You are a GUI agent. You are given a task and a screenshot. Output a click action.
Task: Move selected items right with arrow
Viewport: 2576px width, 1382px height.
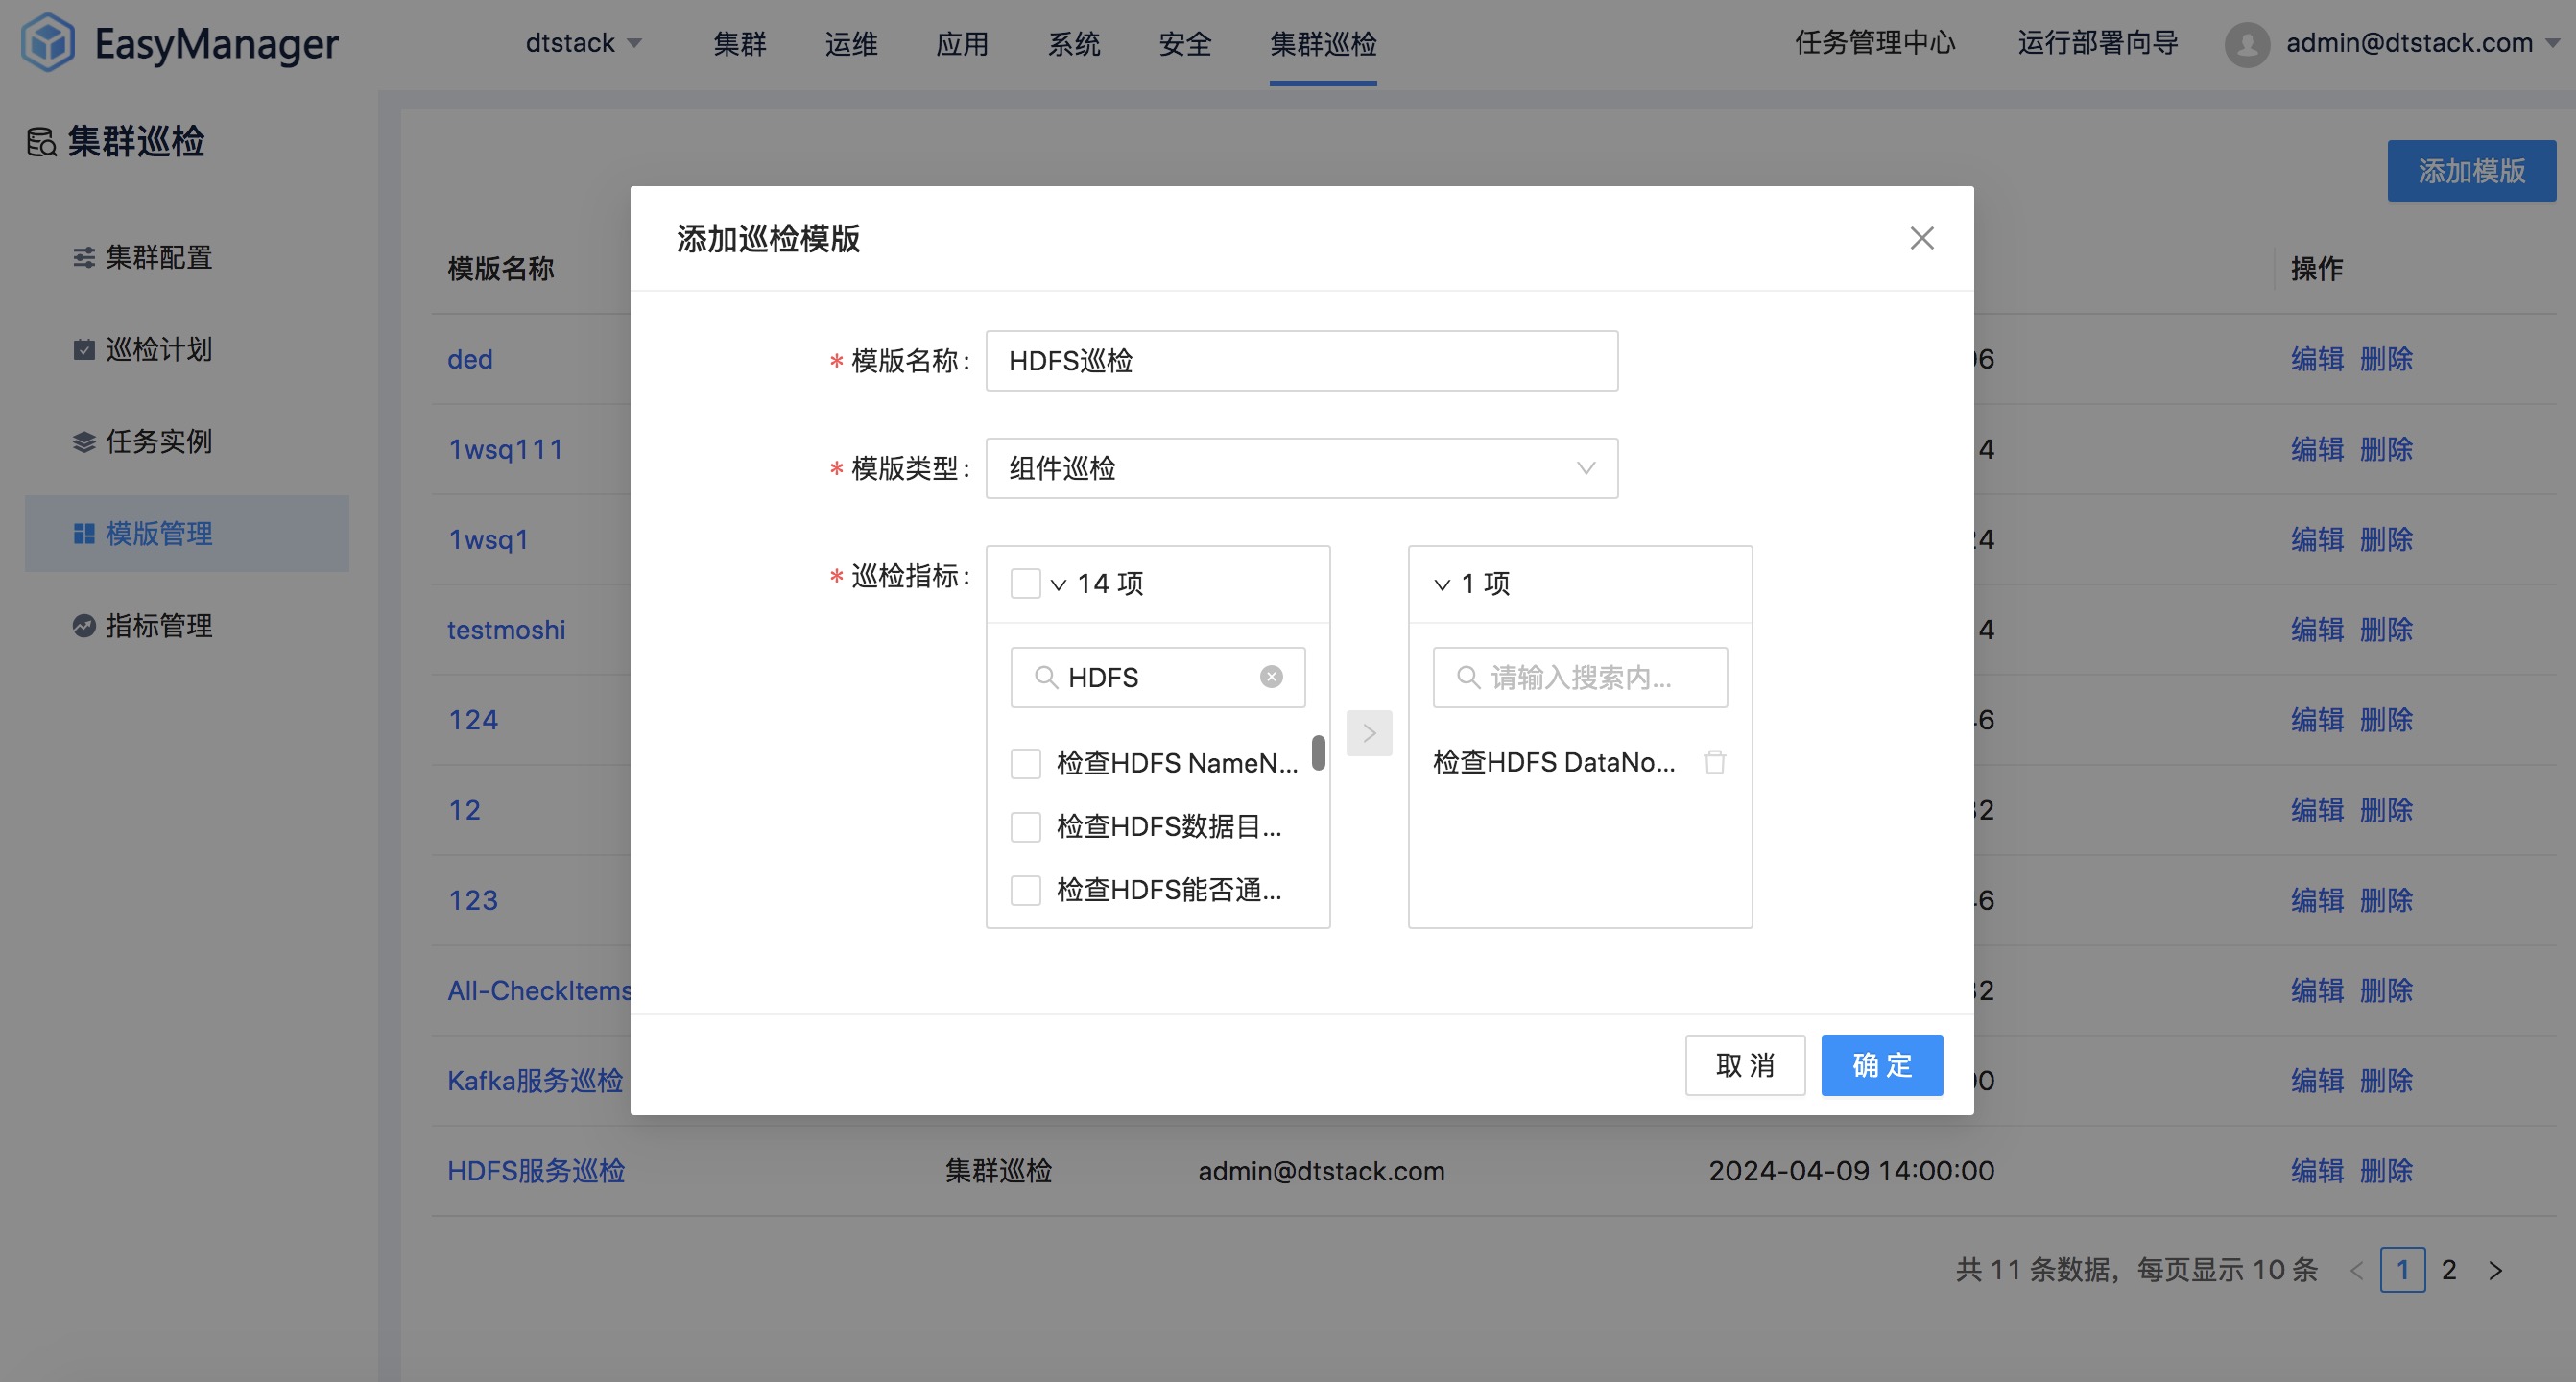pyautogui.click(x=1369, y=733)
